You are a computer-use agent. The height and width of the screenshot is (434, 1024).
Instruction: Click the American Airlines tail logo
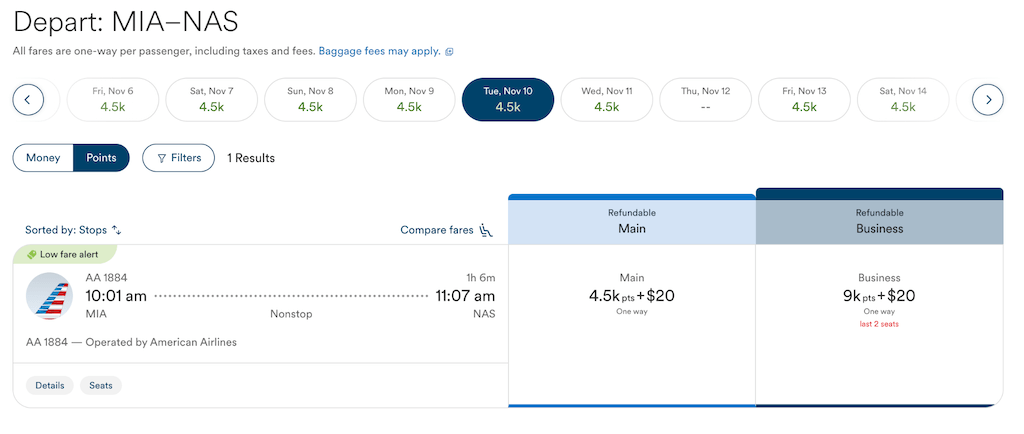tap(50, 296)
